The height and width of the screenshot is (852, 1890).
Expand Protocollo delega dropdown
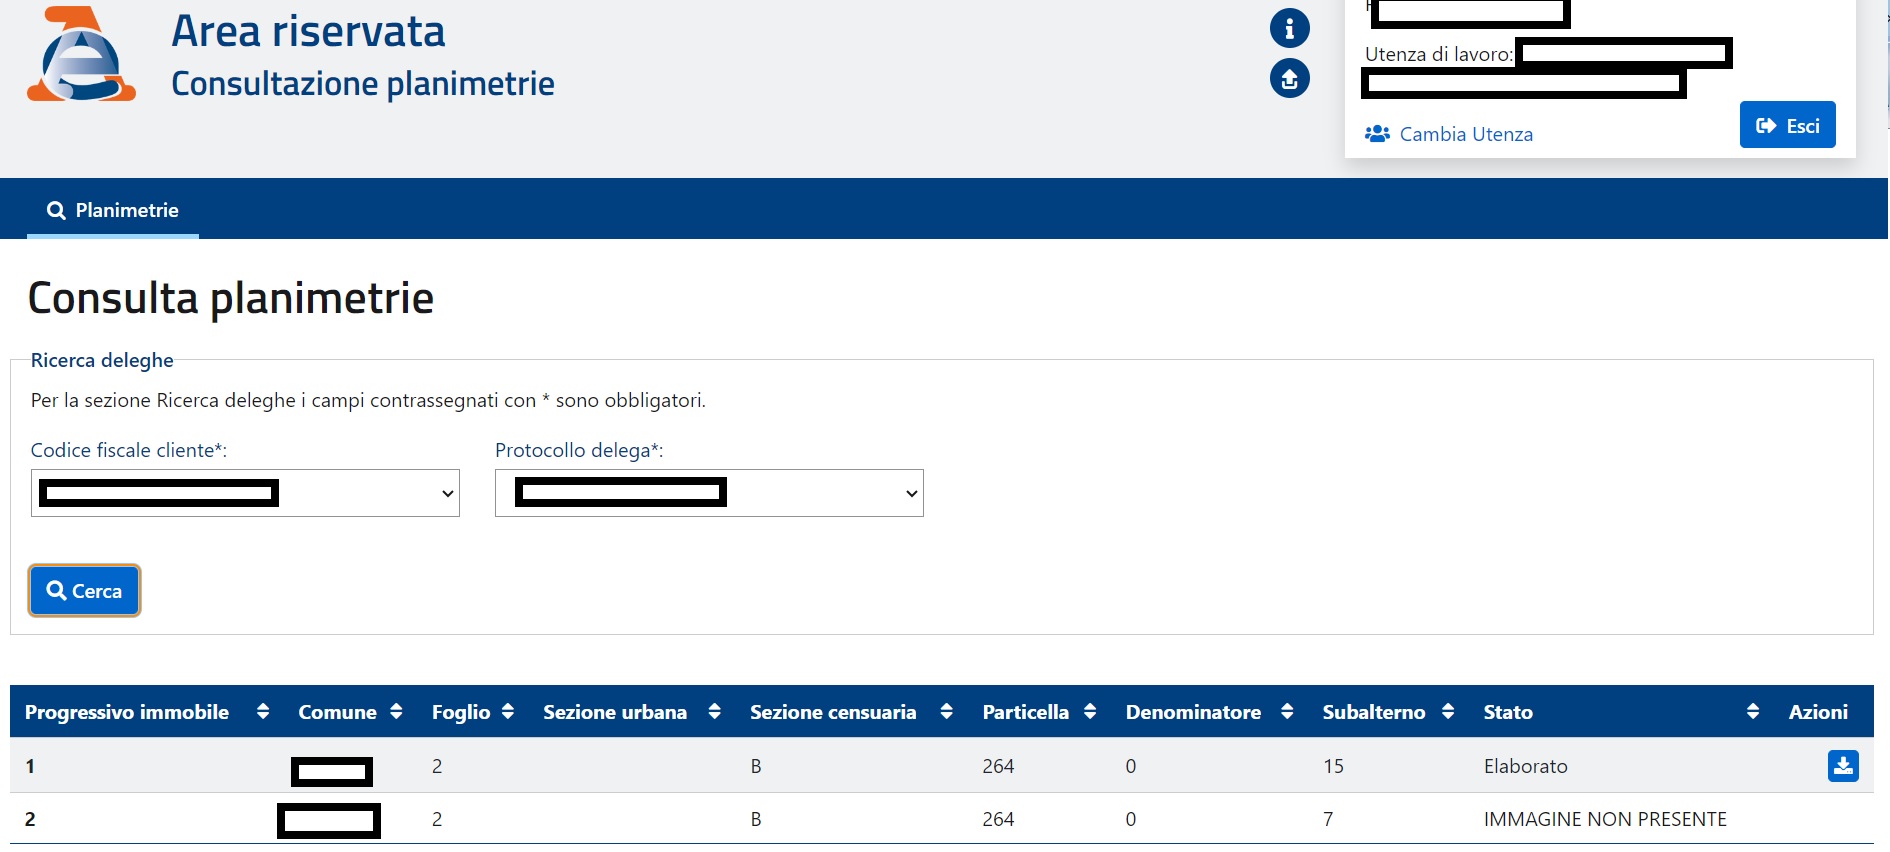coord(709,493)
